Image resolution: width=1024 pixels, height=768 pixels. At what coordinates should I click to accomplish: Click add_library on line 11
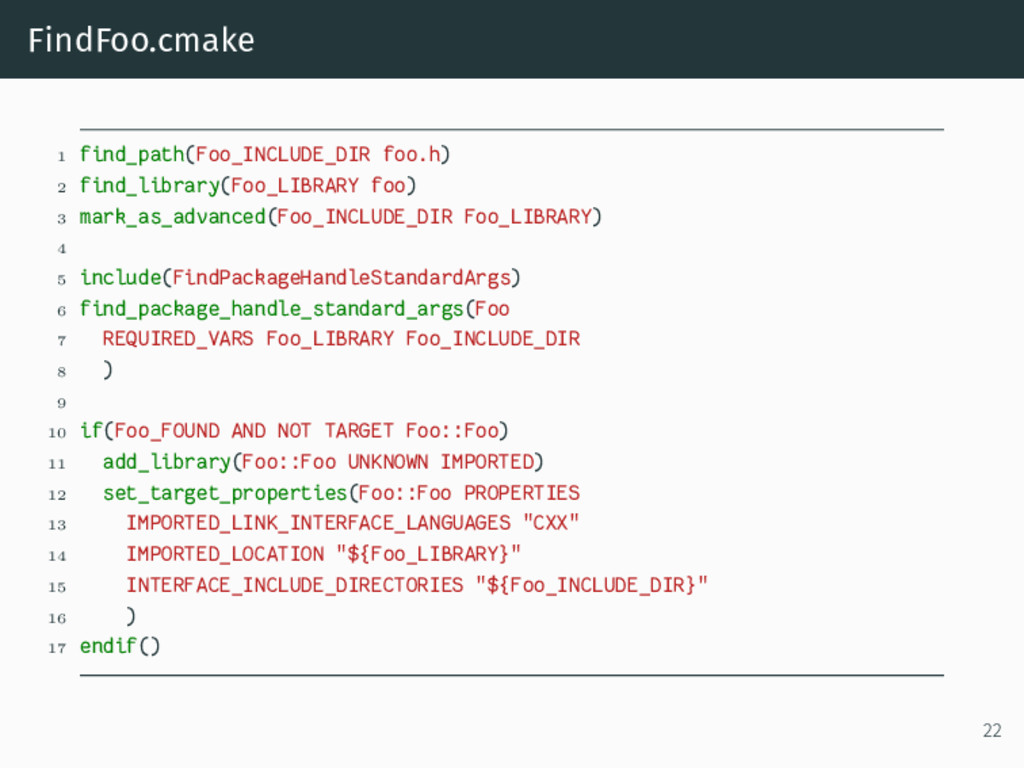pos(167,462)
